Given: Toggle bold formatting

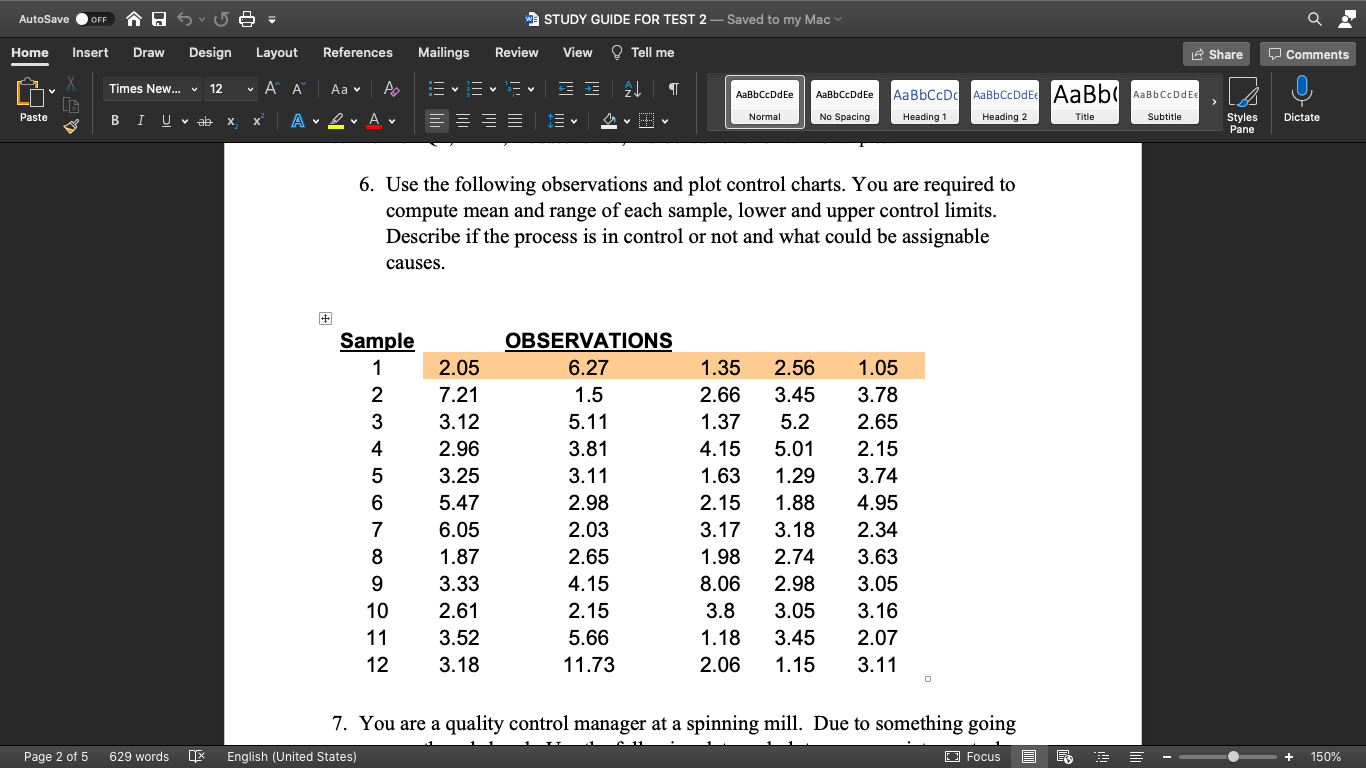Looking at the screenshot, I should click(114, 120).
